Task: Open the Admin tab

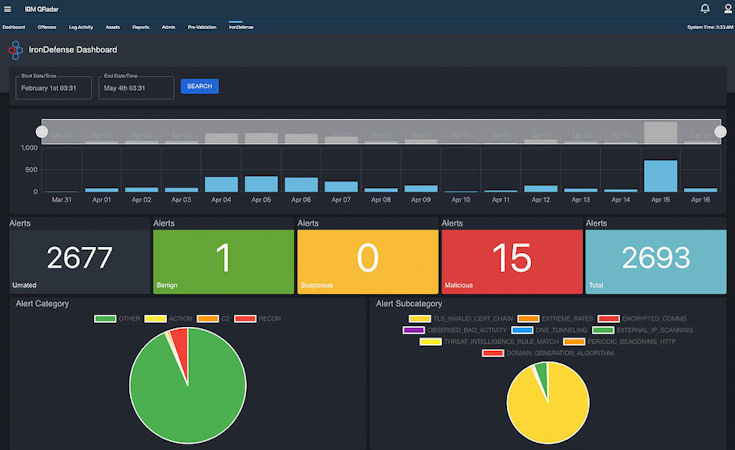Action: (x=168, y=27)
